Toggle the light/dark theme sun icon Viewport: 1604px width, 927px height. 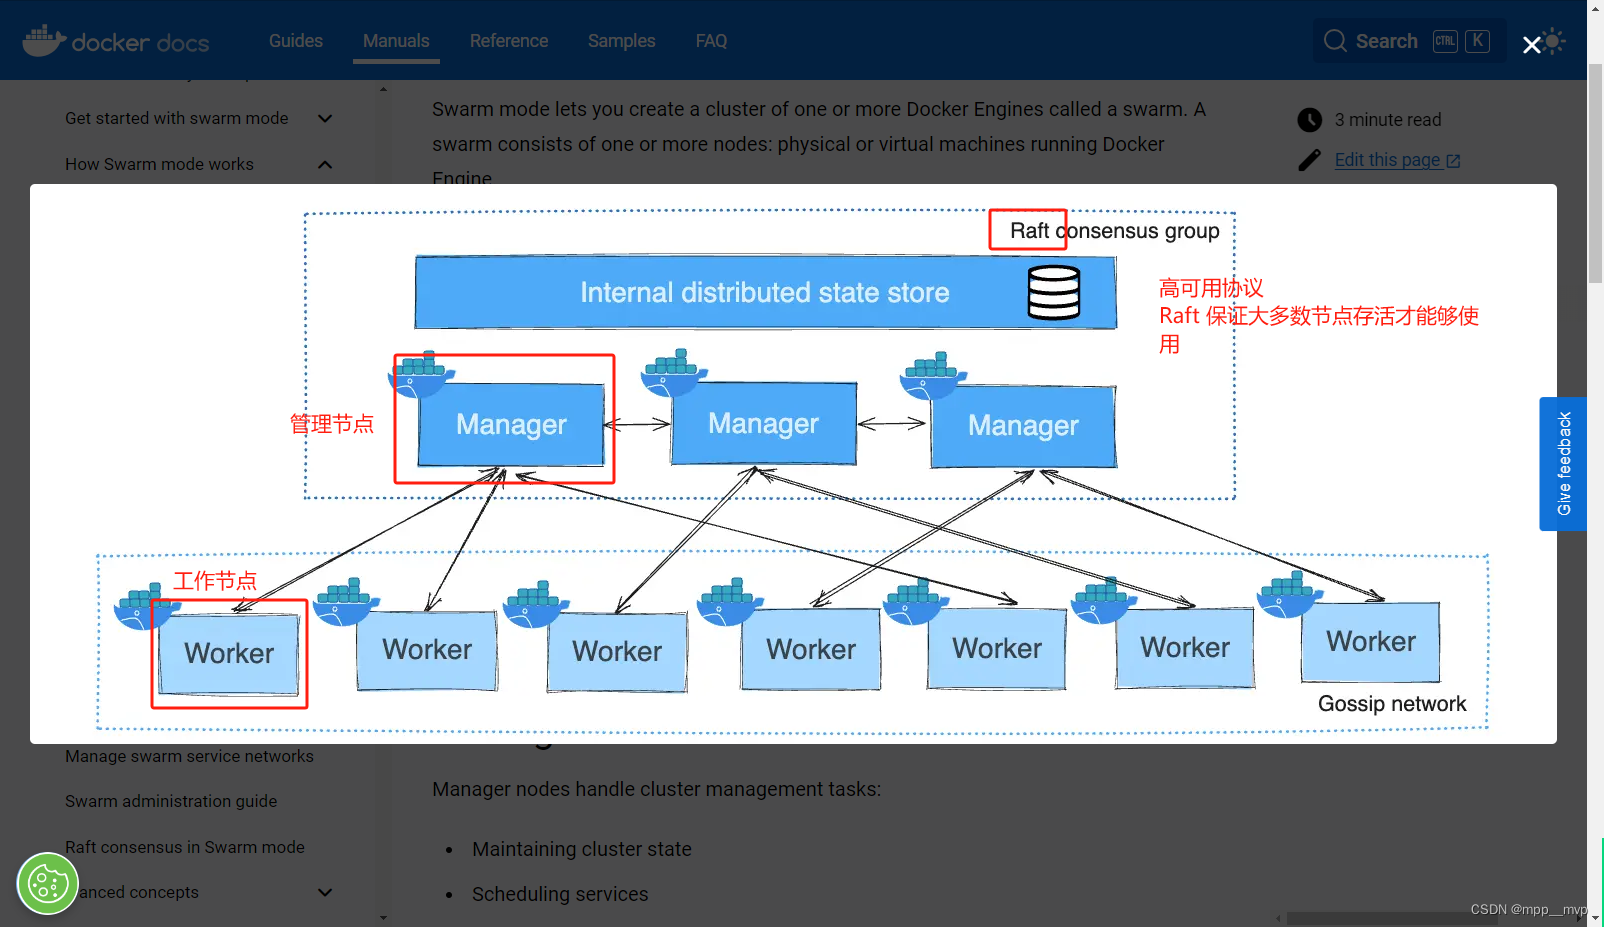[1554, 41]
